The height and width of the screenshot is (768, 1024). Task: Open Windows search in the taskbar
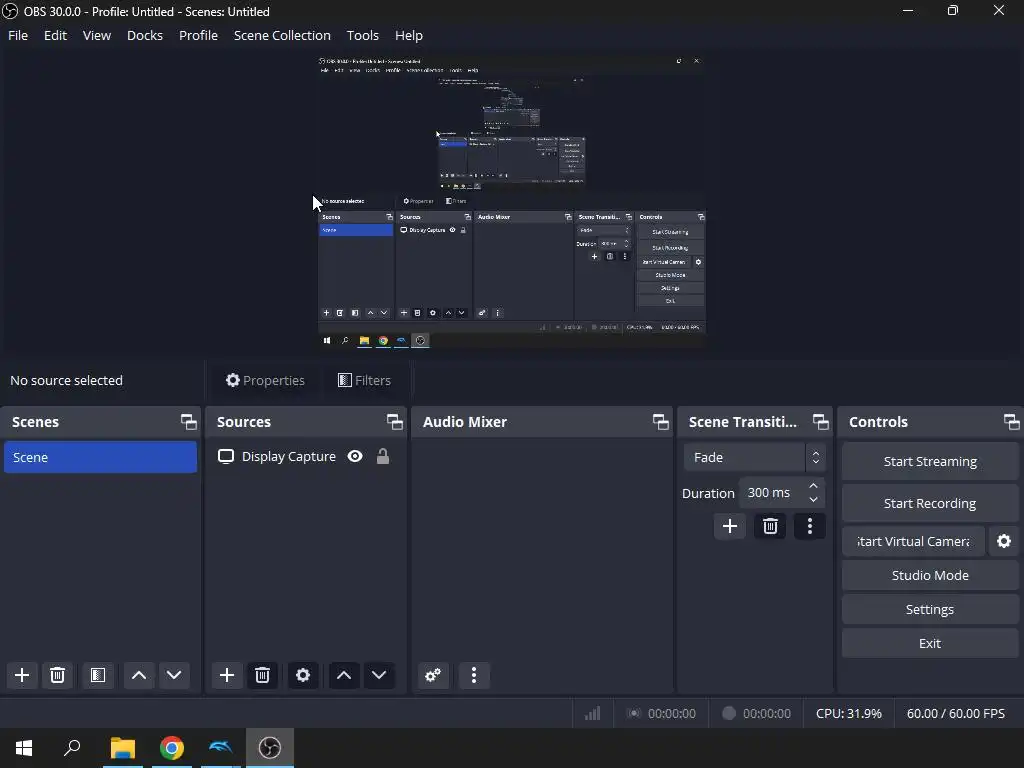pos(72,748)
